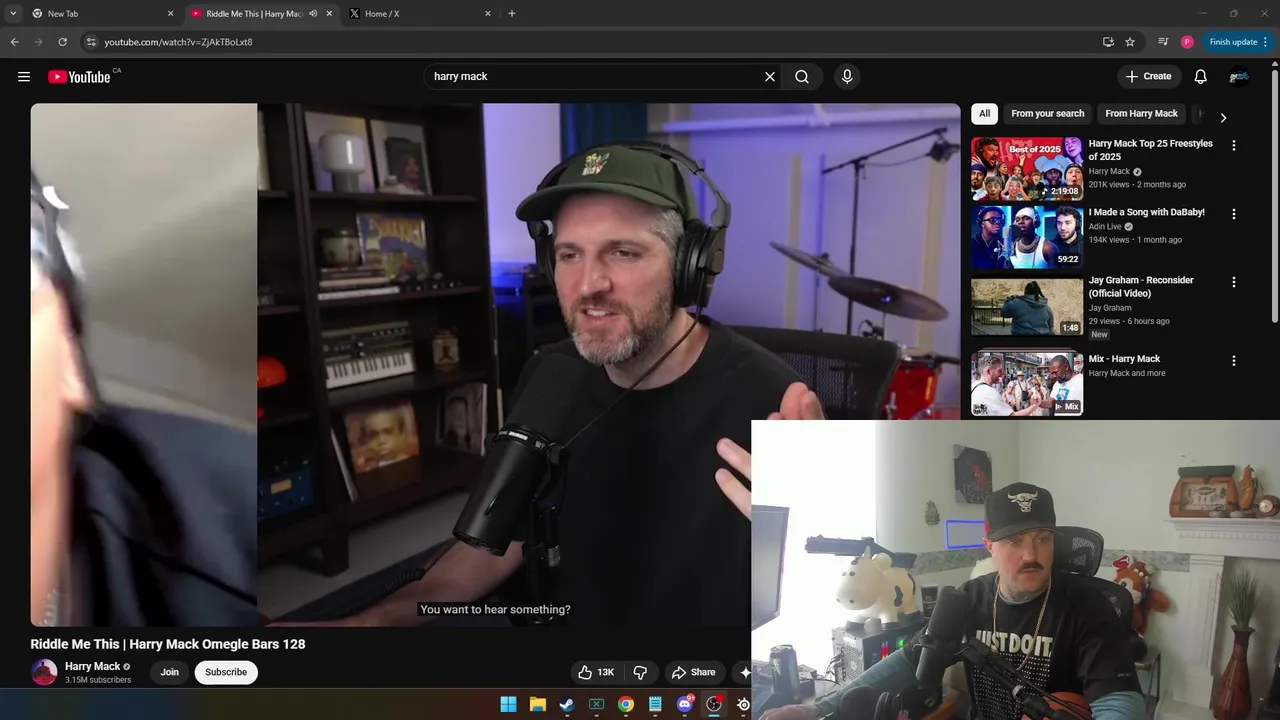Open the YouTube account avatar menu
Viewport: 1280px width, 720px height.
(1239, 77)
